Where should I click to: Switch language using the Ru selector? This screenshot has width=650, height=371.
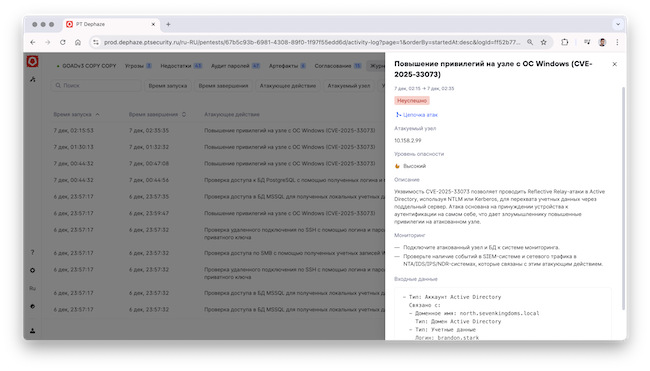coord(32,288)
